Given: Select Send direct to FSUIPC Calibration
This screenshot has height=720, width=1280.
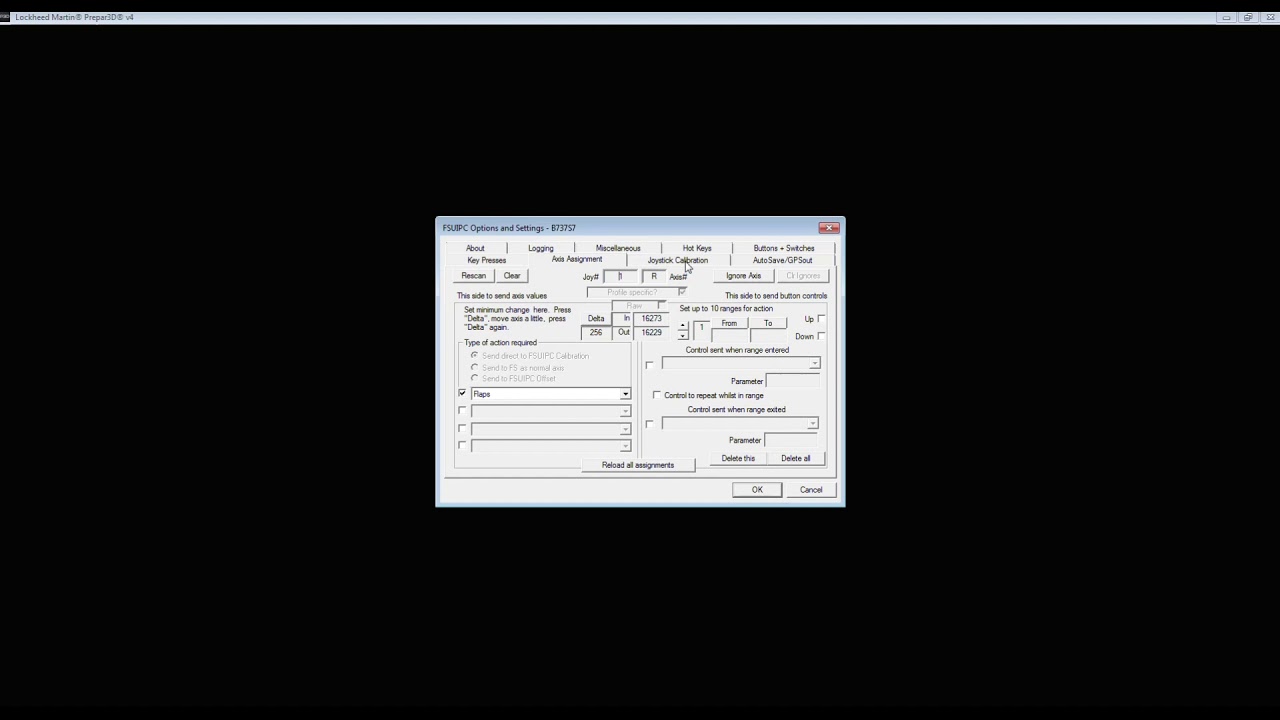Looking at the screenshot, I should tap(474, 356).
